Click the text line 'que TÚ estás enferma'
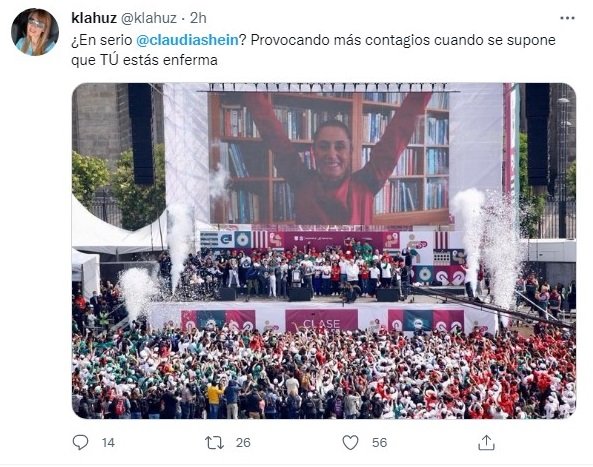The height and width of the screenshot is (467, 593). pyautogui.click(x=144, y=60)
